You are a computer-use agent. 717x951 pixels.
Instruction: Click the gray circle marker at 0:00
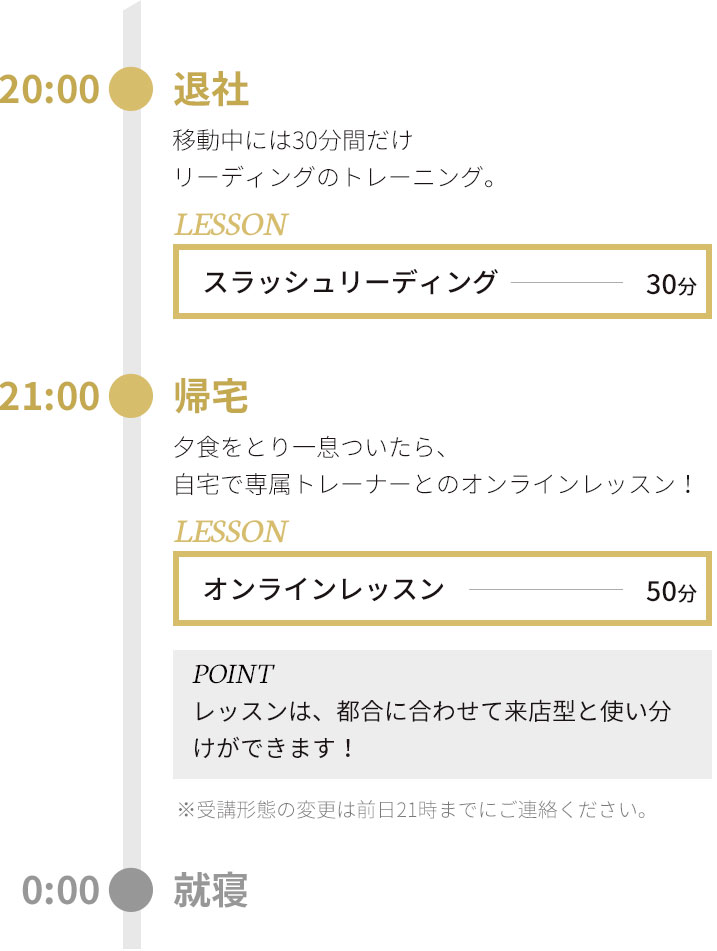click(x=131, y=890)
